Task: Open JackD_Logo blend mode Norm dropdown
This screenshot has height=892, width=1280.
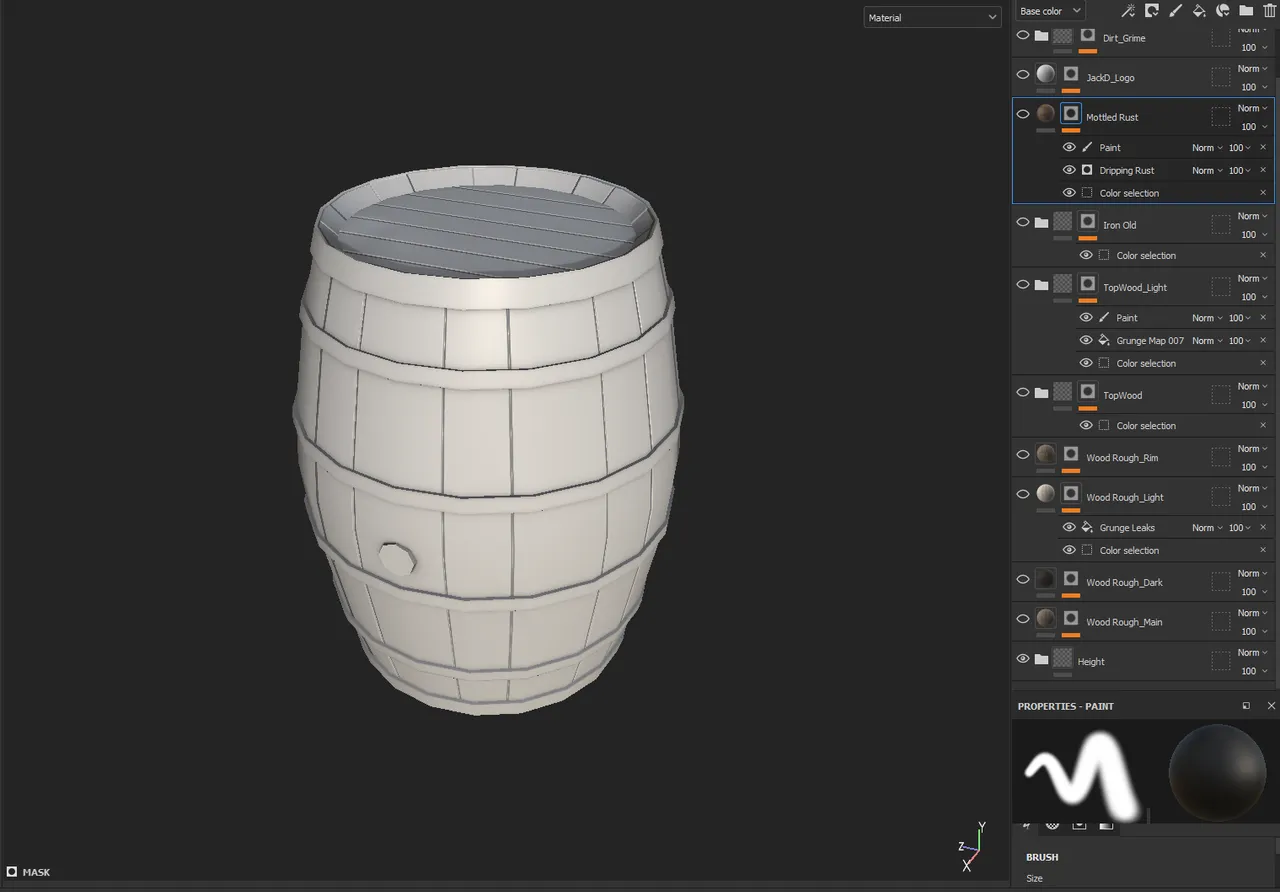Action: (1252, 69)
